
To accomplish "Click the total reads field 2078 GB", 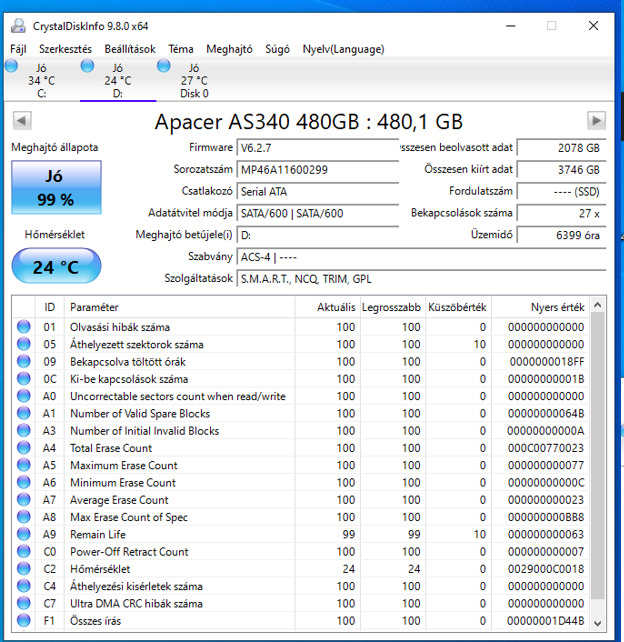I will coord(561,148).
